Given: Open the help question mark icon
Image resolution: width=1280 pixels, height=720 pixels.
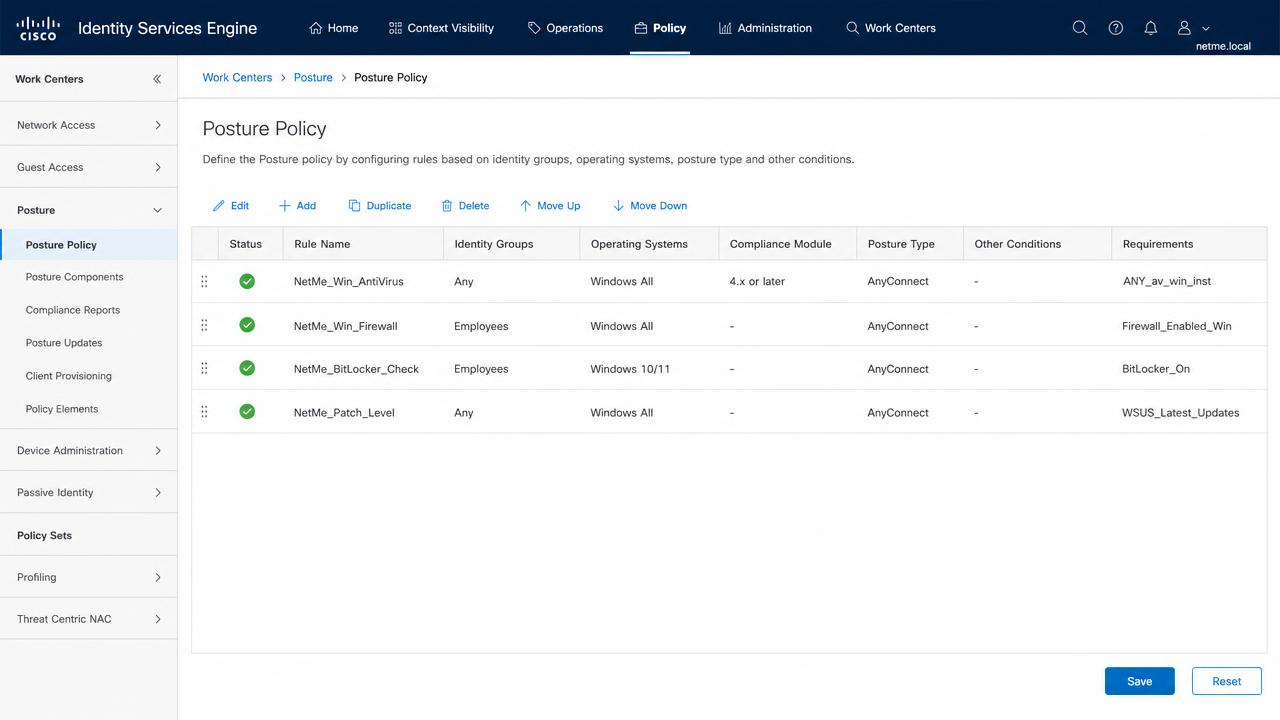Looking at the screenshot, I should coord(1116,28).
